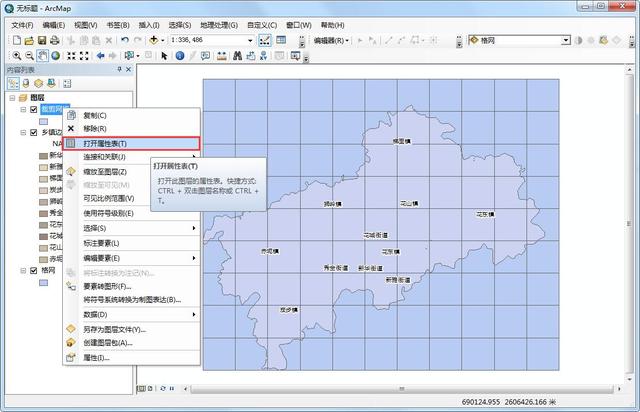Go back to previous extent arrow
The width and height of the screenshot is (640, 412).
click(x=100, y=56)
